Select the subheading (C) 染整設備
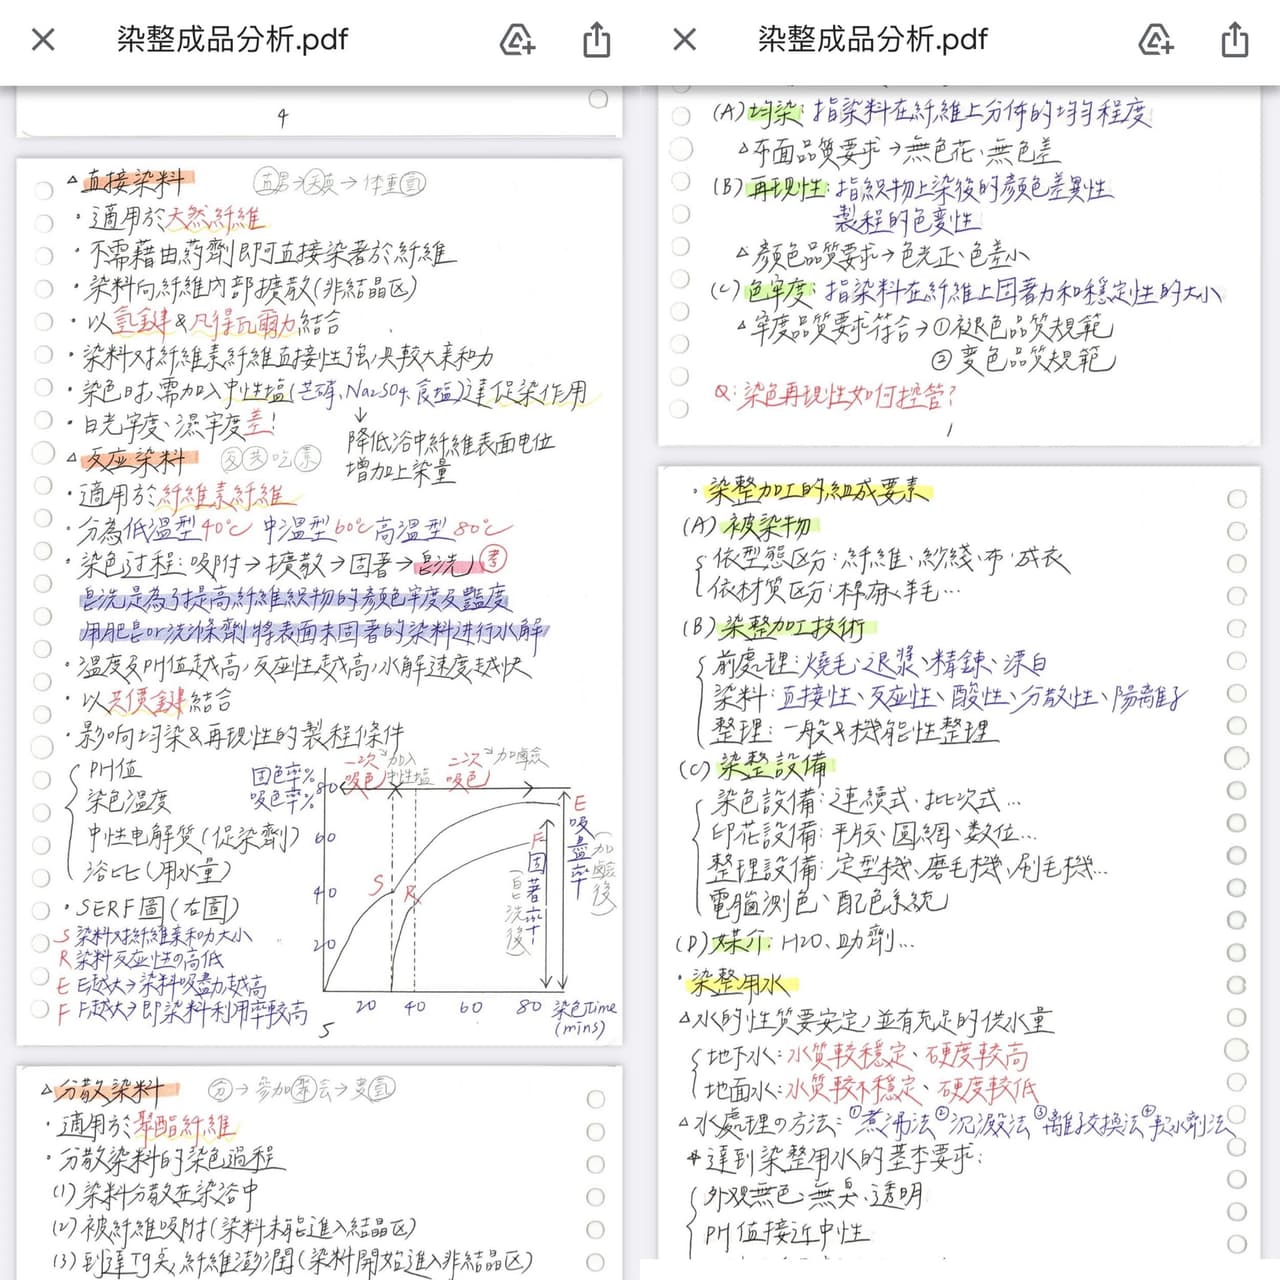Viewport: 1280px width, 1280px height. 755,768
